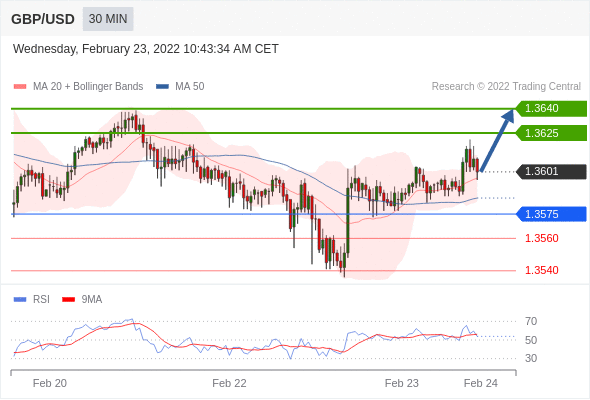Select the 1.3601 current price tag
This screenshot has height=400, width=590.
point(551,172)
